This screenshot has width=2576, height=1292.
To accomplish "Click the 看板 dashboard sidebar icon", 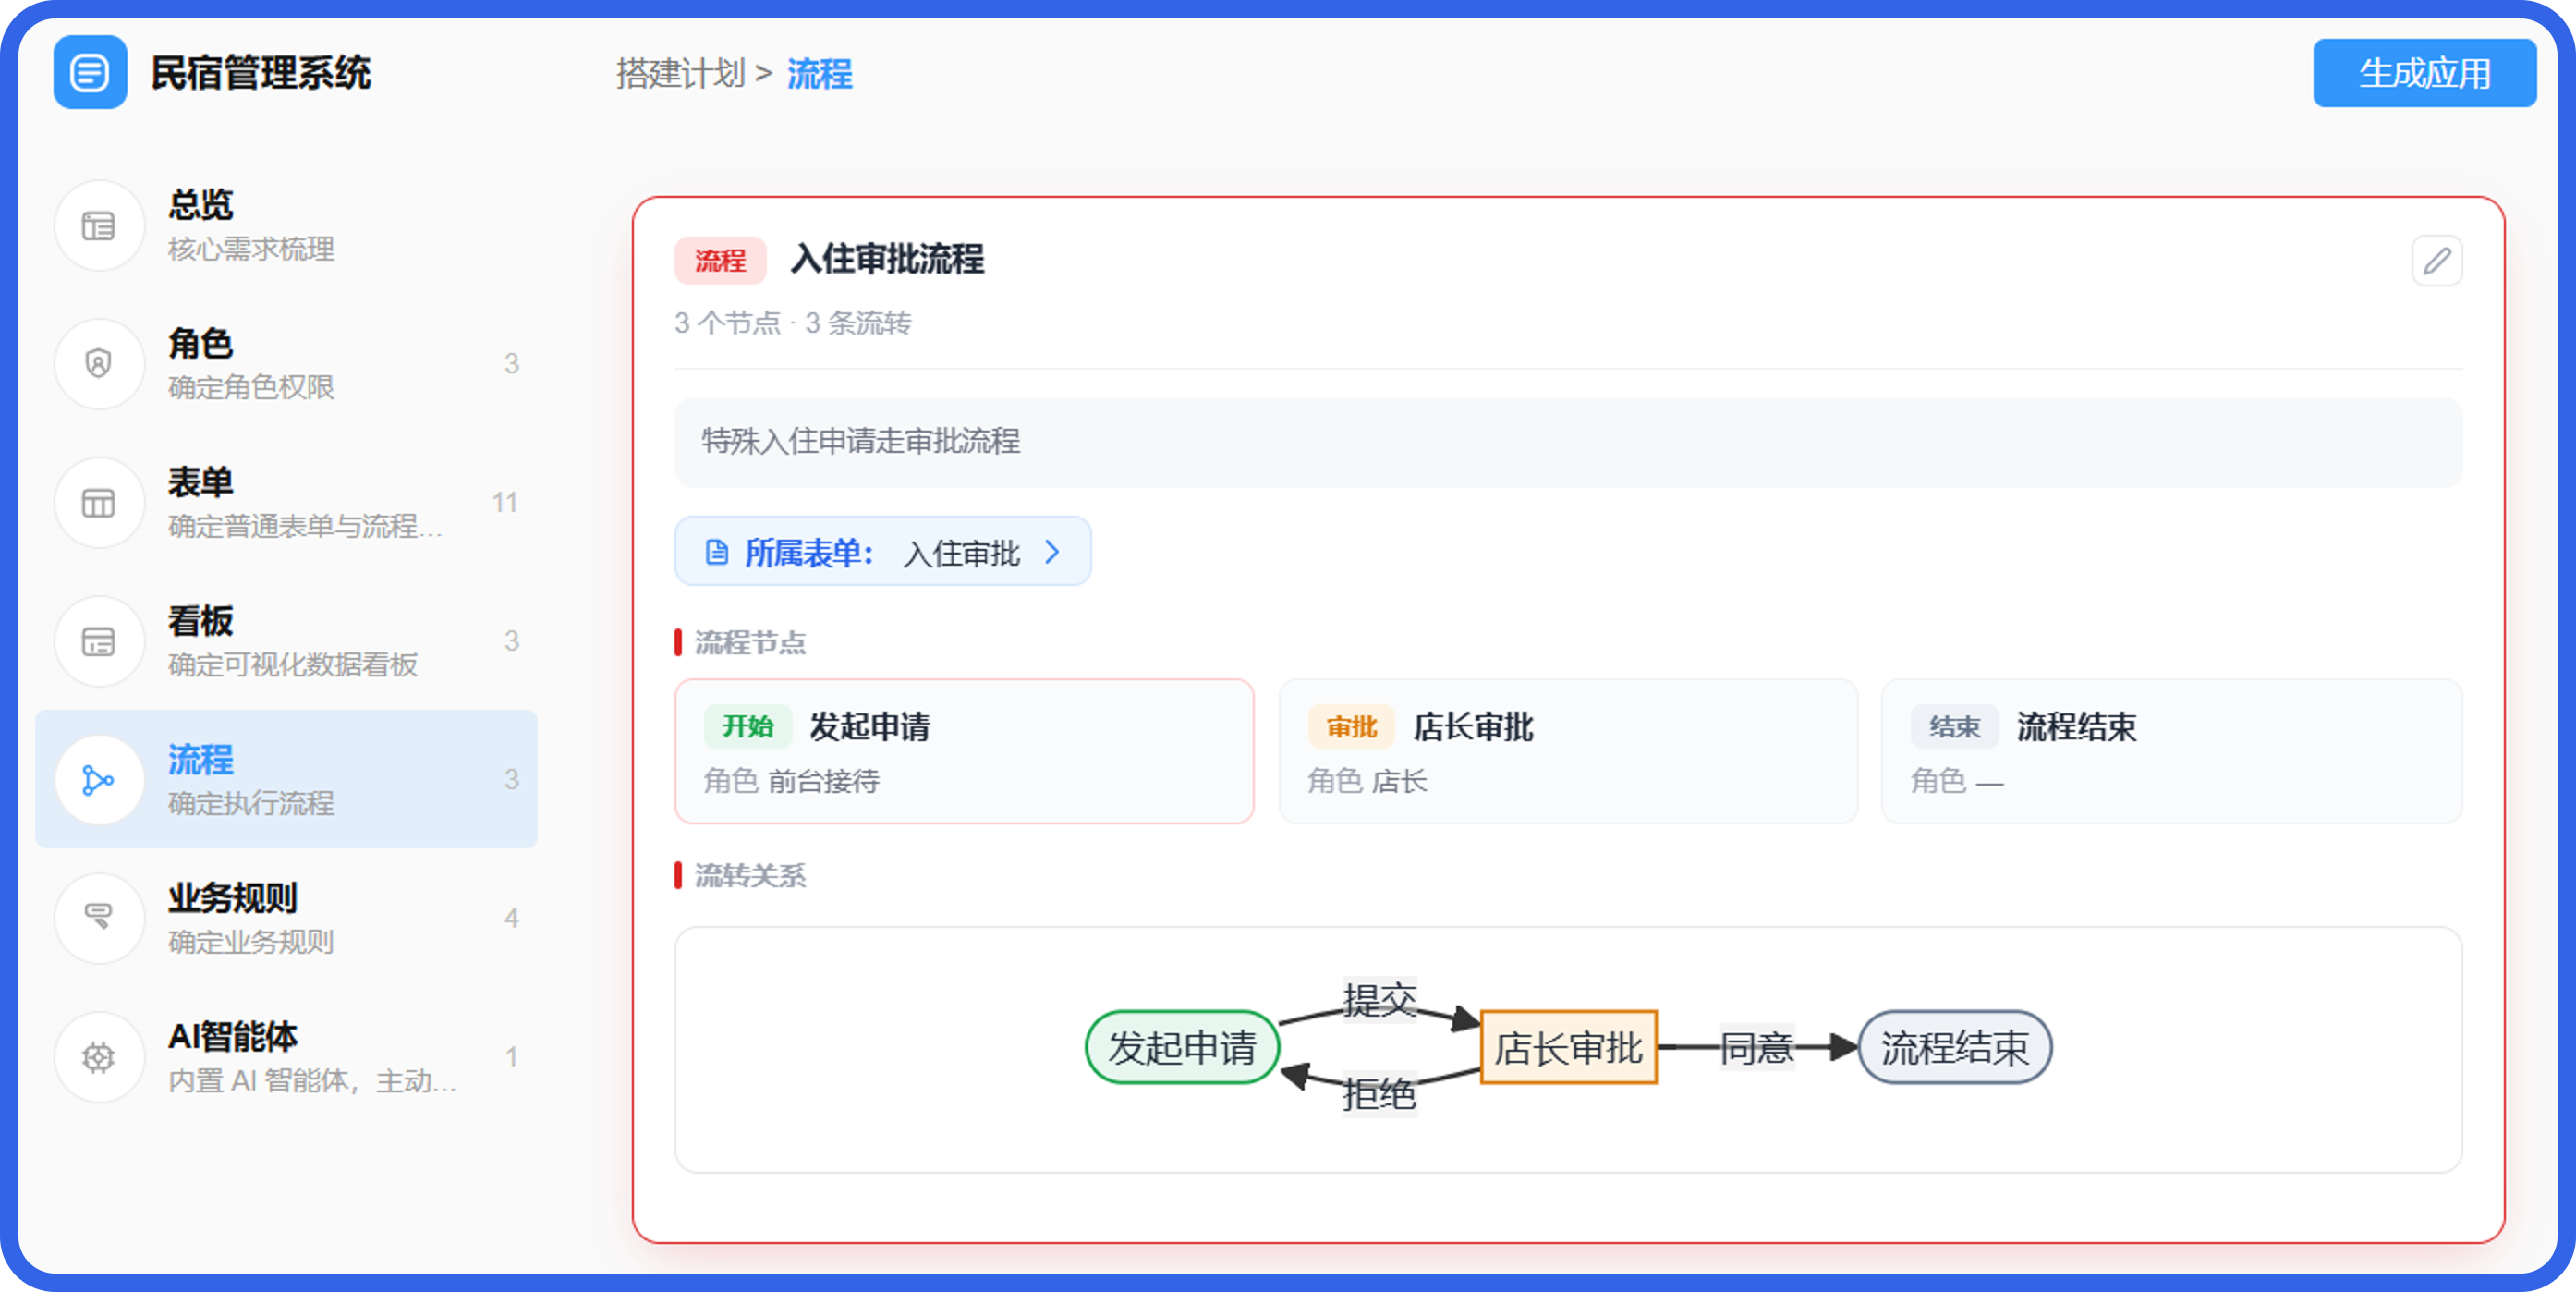I will (x=98, y=641).
